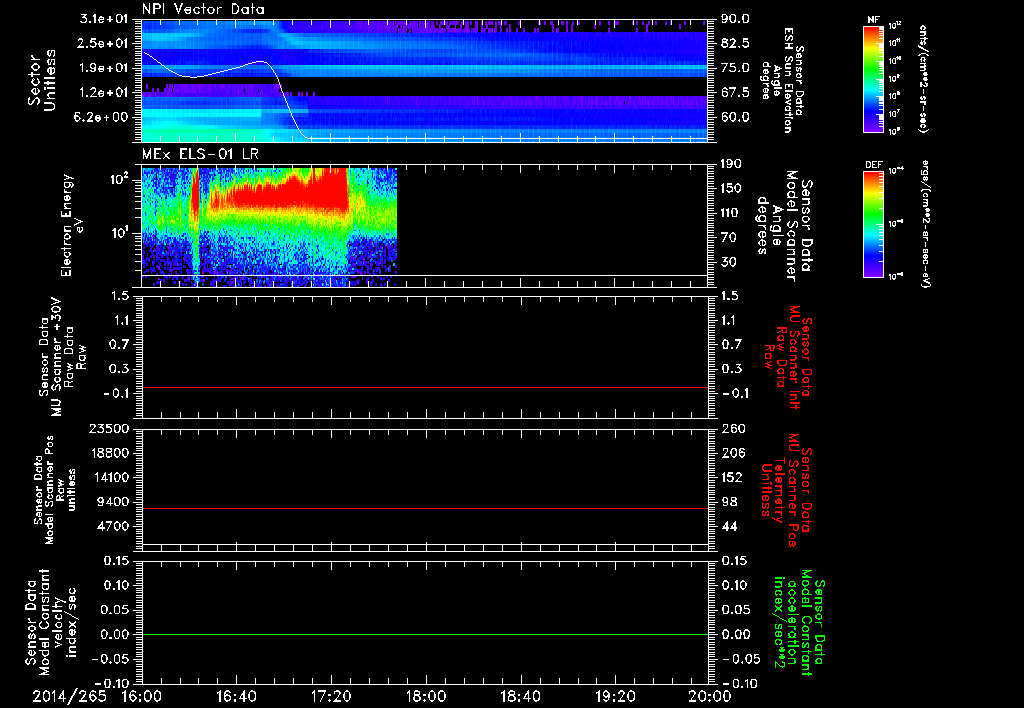The image size is (1024, 708).
Task: Click the 16:00 time axis label
Action: click(x=142, y=696)
